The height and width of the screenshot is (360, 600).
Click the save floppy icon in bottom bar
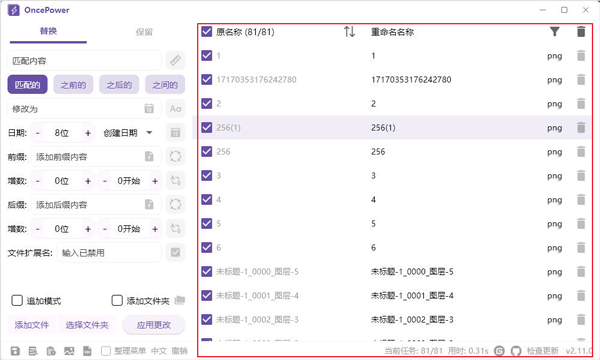(x=15, y=351)
